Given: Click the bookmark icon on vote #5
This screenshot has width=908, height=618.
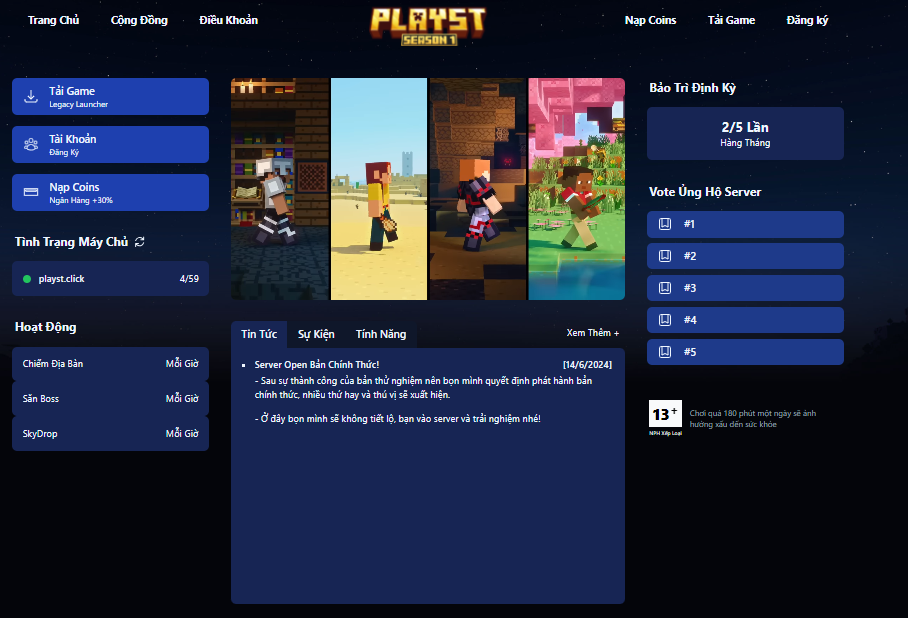Looking at the screenshot, I should click(x=665, y=352).
